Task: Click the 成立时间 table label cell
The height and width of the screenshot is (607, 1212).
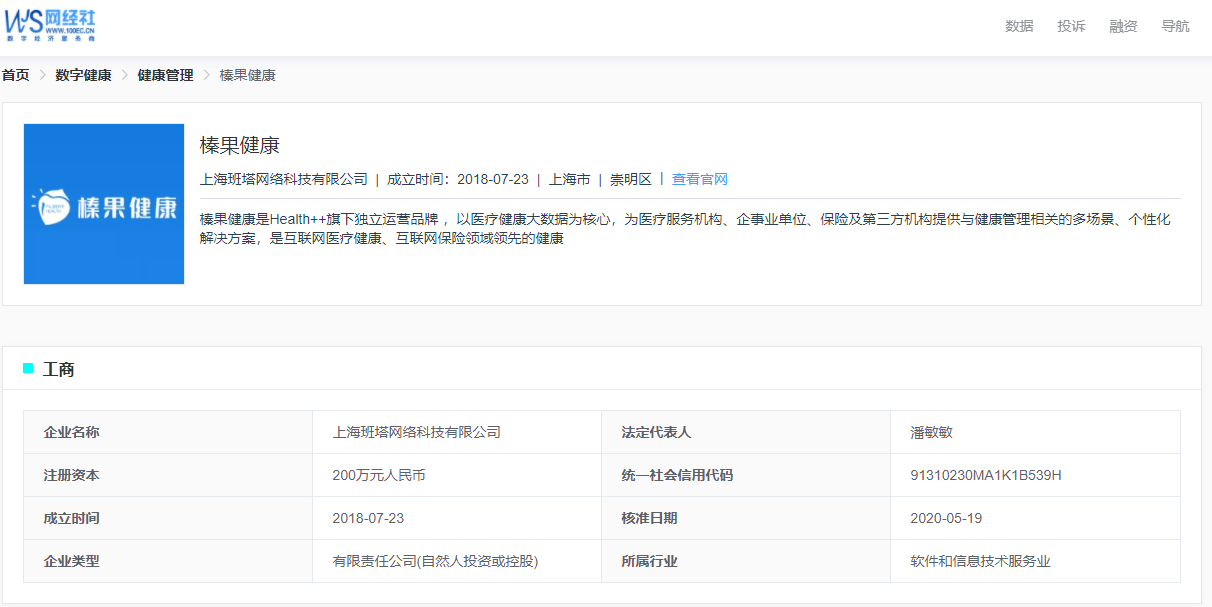Action: pos(168,518)
